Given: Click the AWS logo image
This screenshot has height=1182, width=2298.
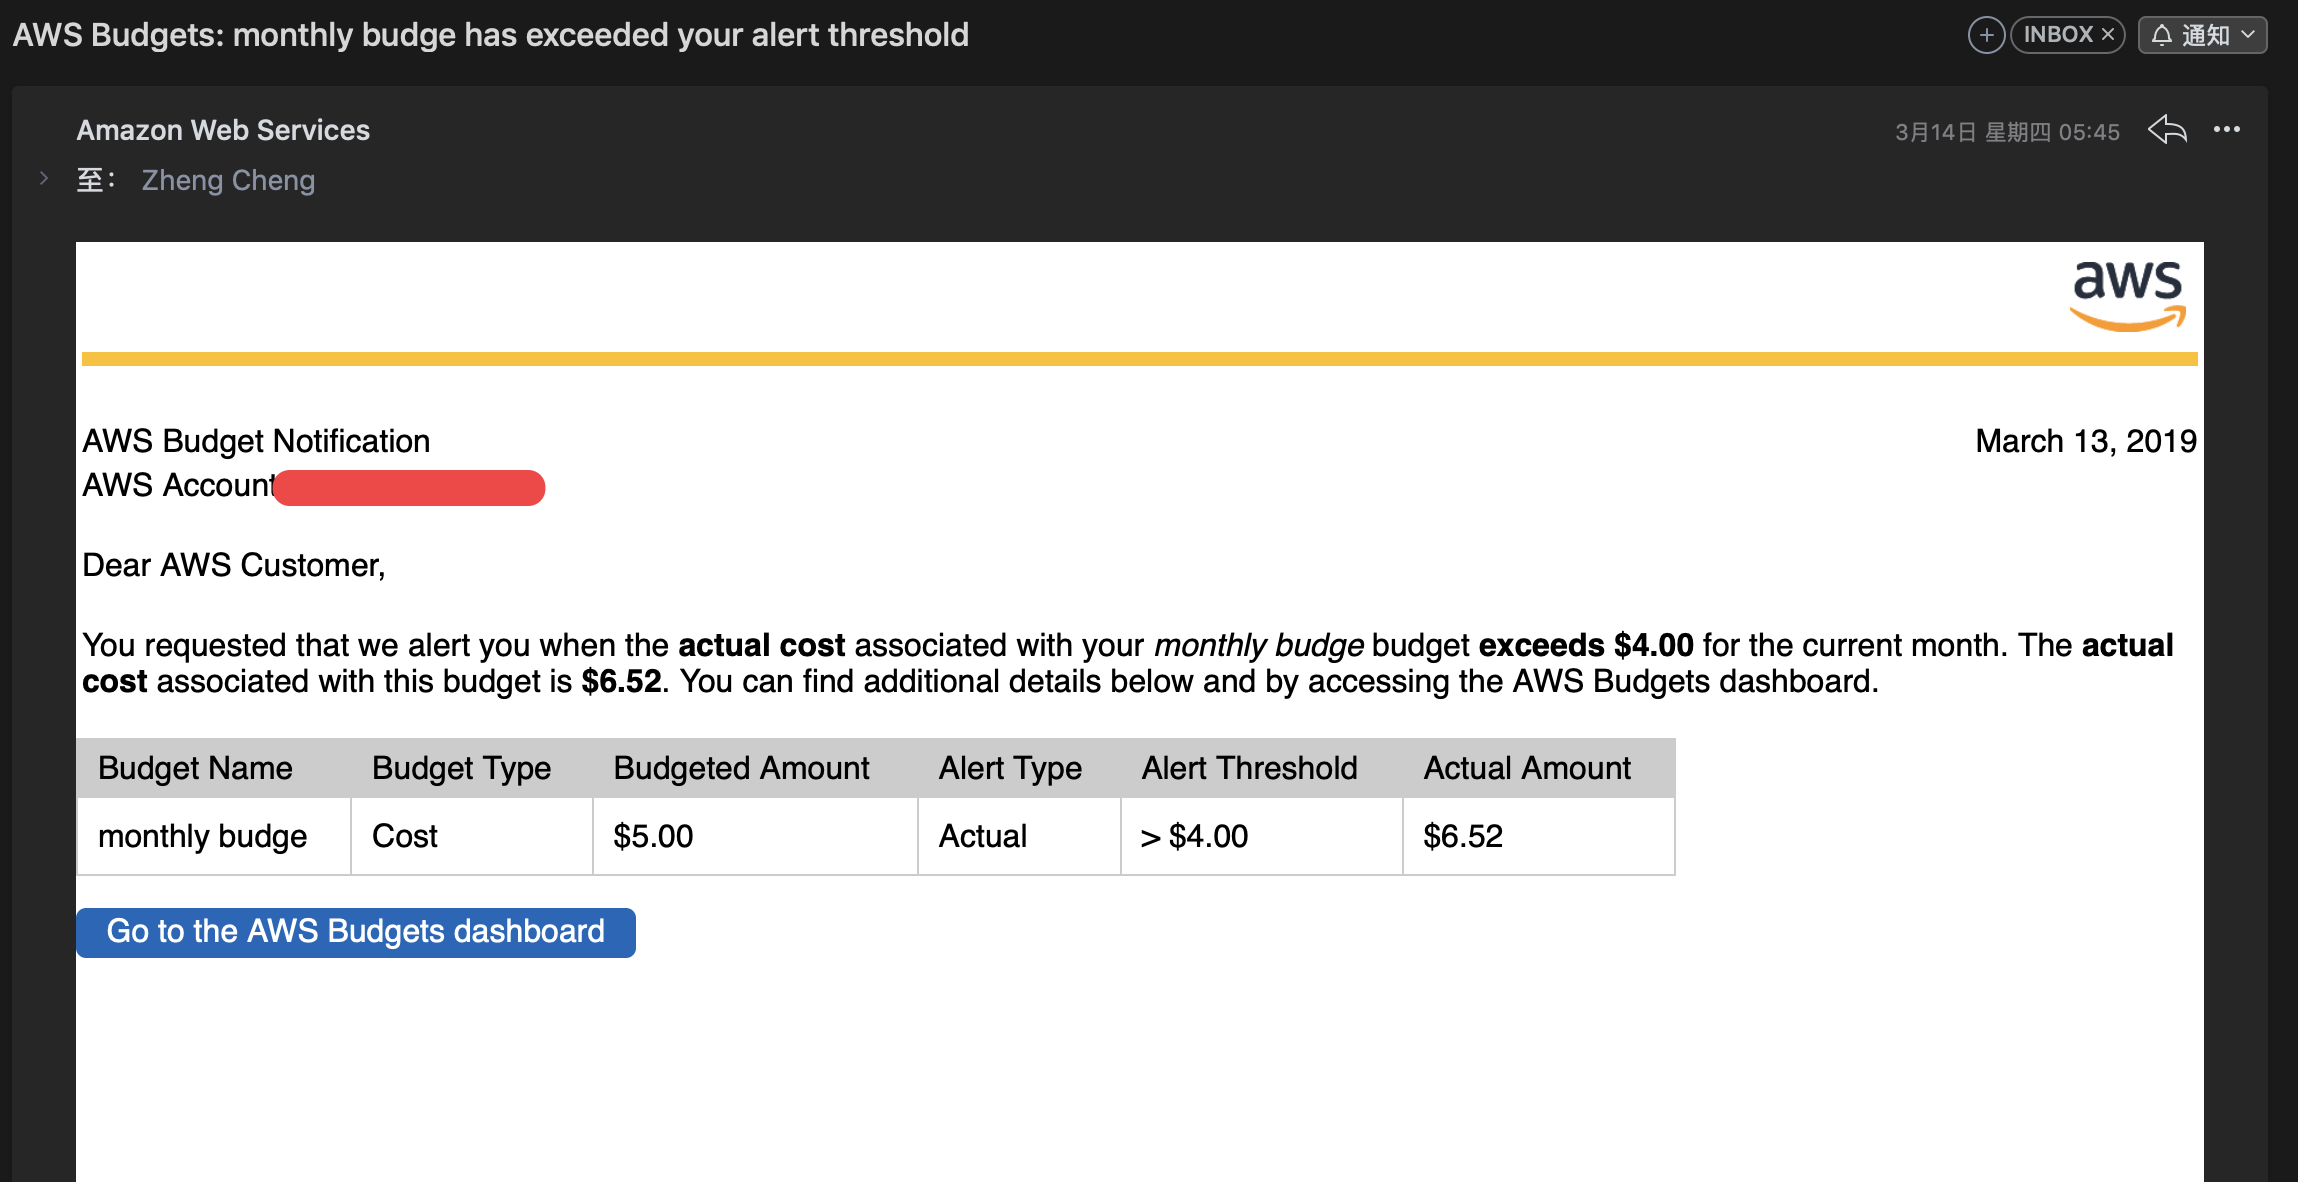Looking at the screenshot, I should coord(2127,295).
